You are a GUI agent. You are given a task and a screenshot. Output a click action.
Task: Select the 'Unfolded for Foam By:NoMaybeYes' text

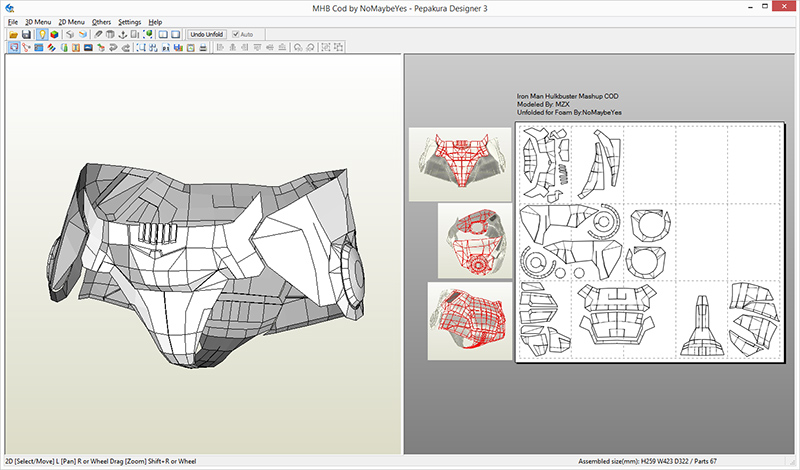(x=569, y=112)
